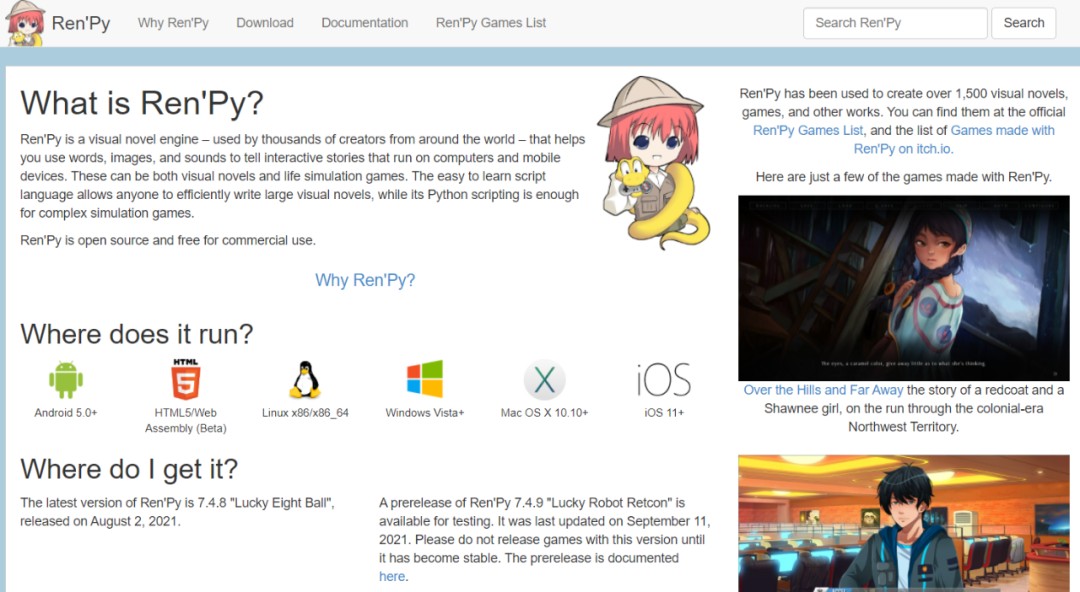Image resolution: width=1080 pixels, height=592 pixels.
Task: Click the iOS logo icon
Action: (664, 380)
